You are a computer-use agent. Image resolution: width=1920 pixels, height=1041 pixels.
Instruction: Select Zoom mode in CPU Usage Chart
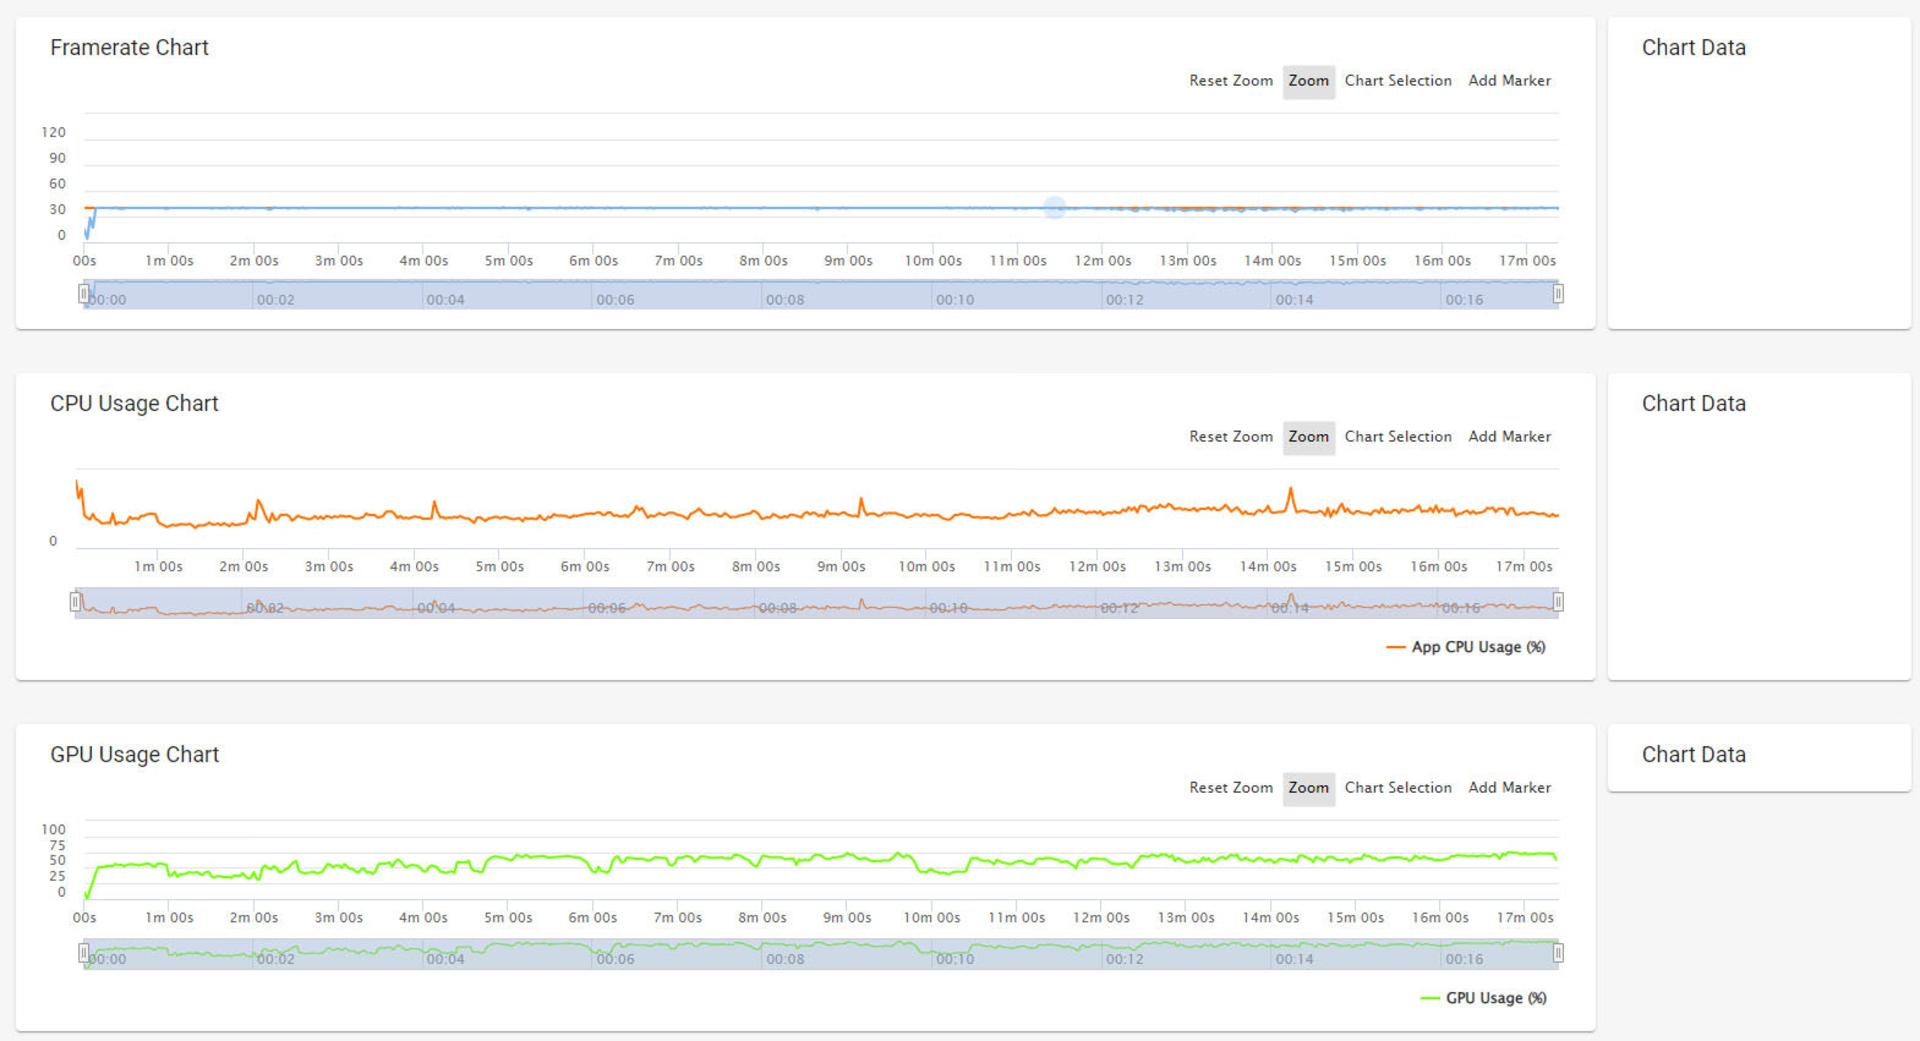1308,437
